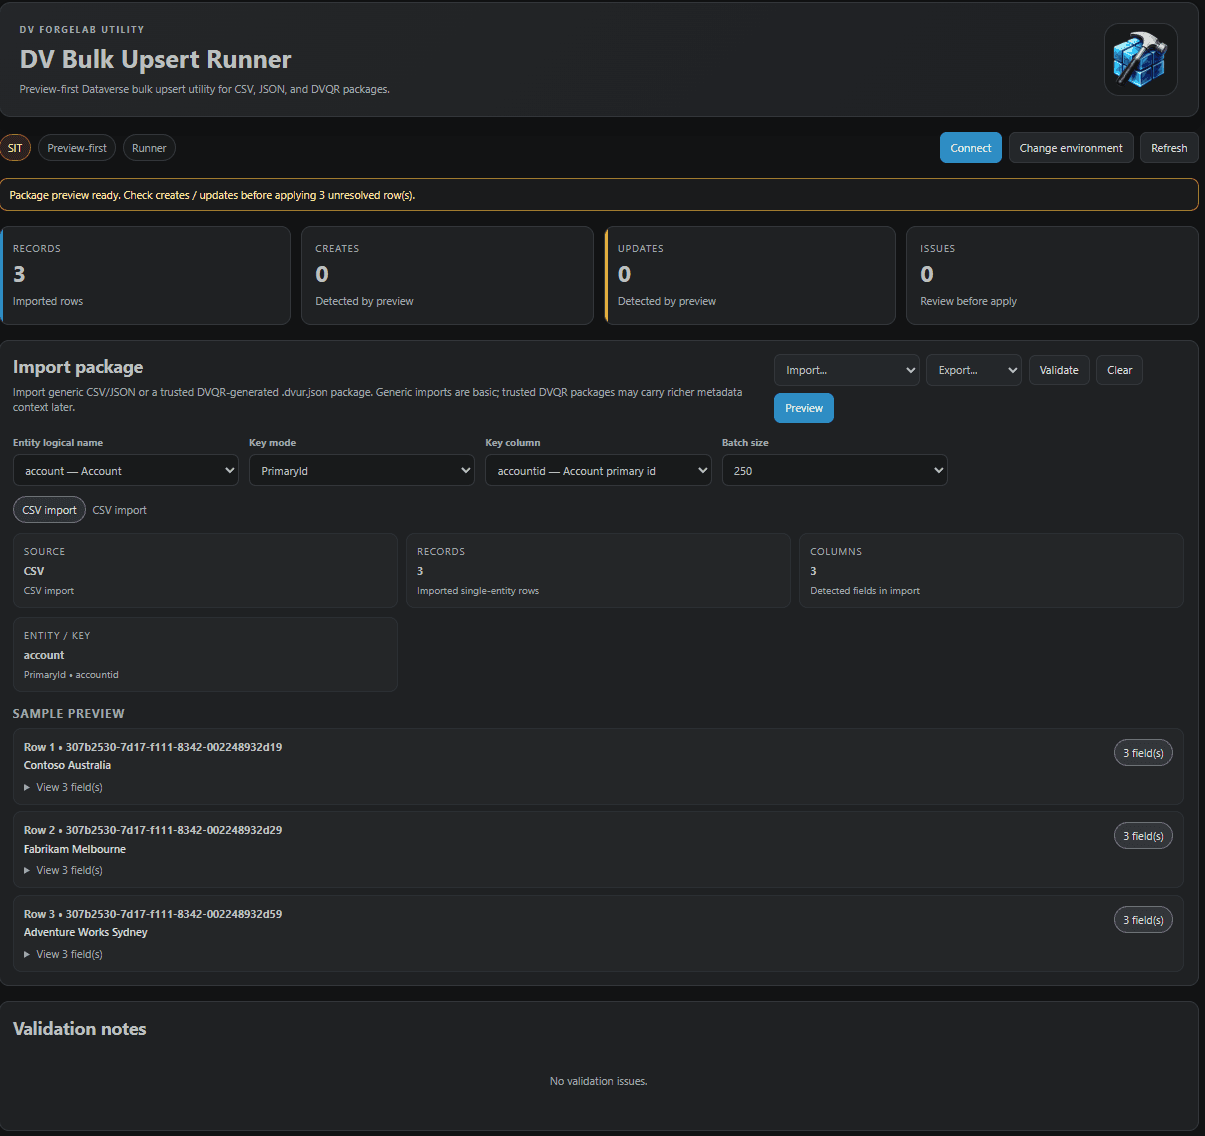The height and width of the screenshot is (1136, 1205).
Task: Click the Records summary card
Action: (146, 275)
